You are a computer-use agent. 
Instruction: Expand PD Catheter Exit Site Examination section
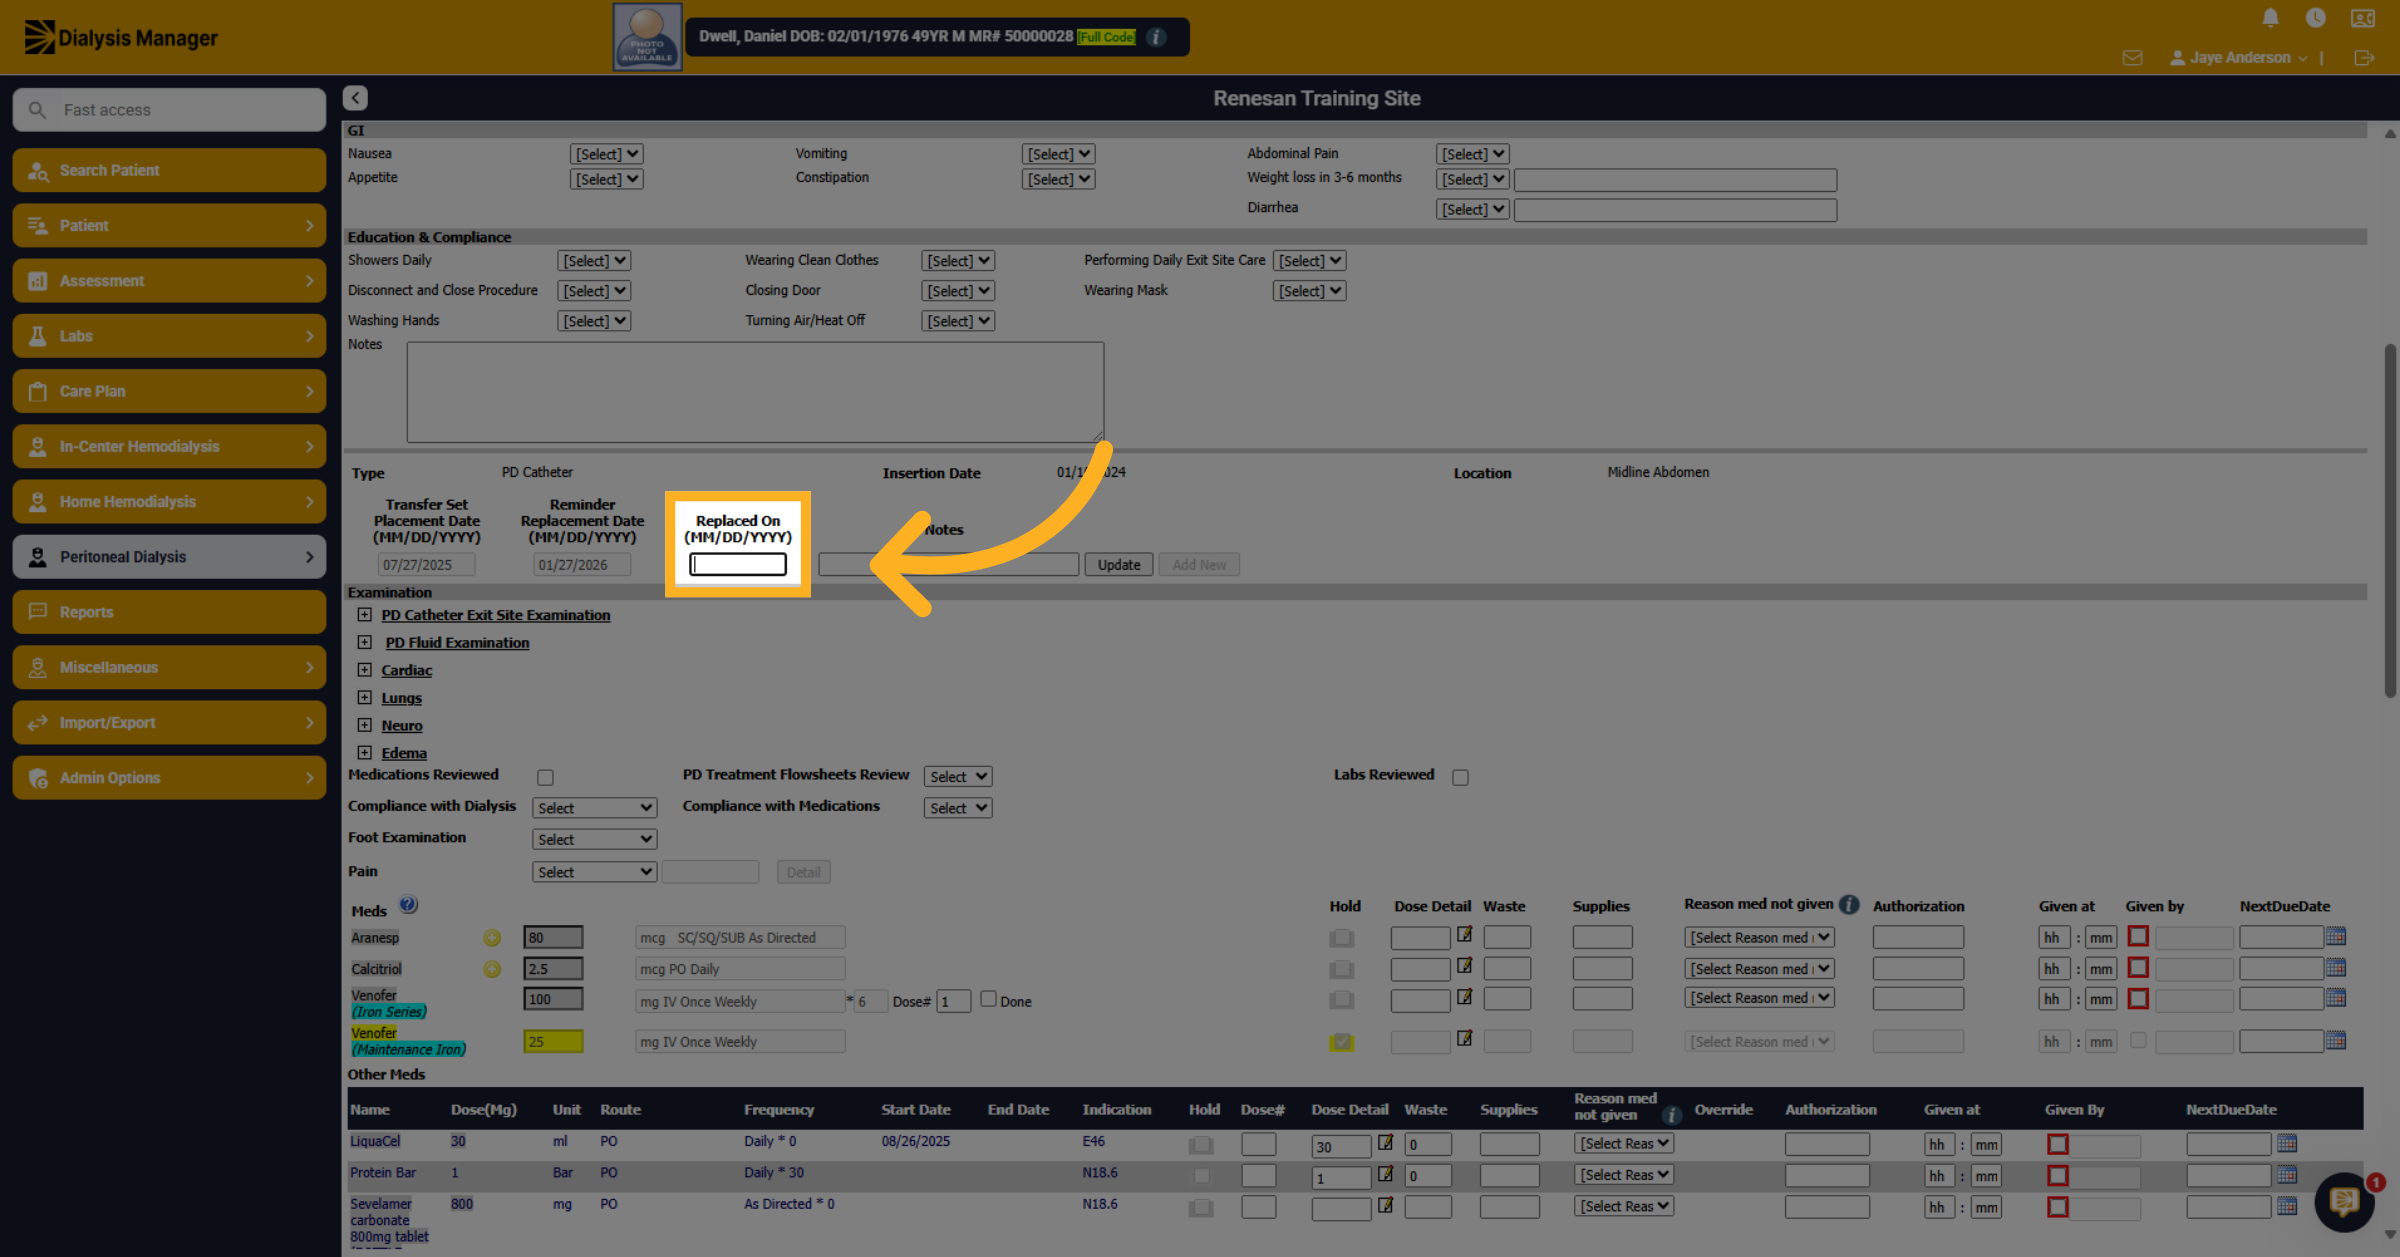pos(365,615)
